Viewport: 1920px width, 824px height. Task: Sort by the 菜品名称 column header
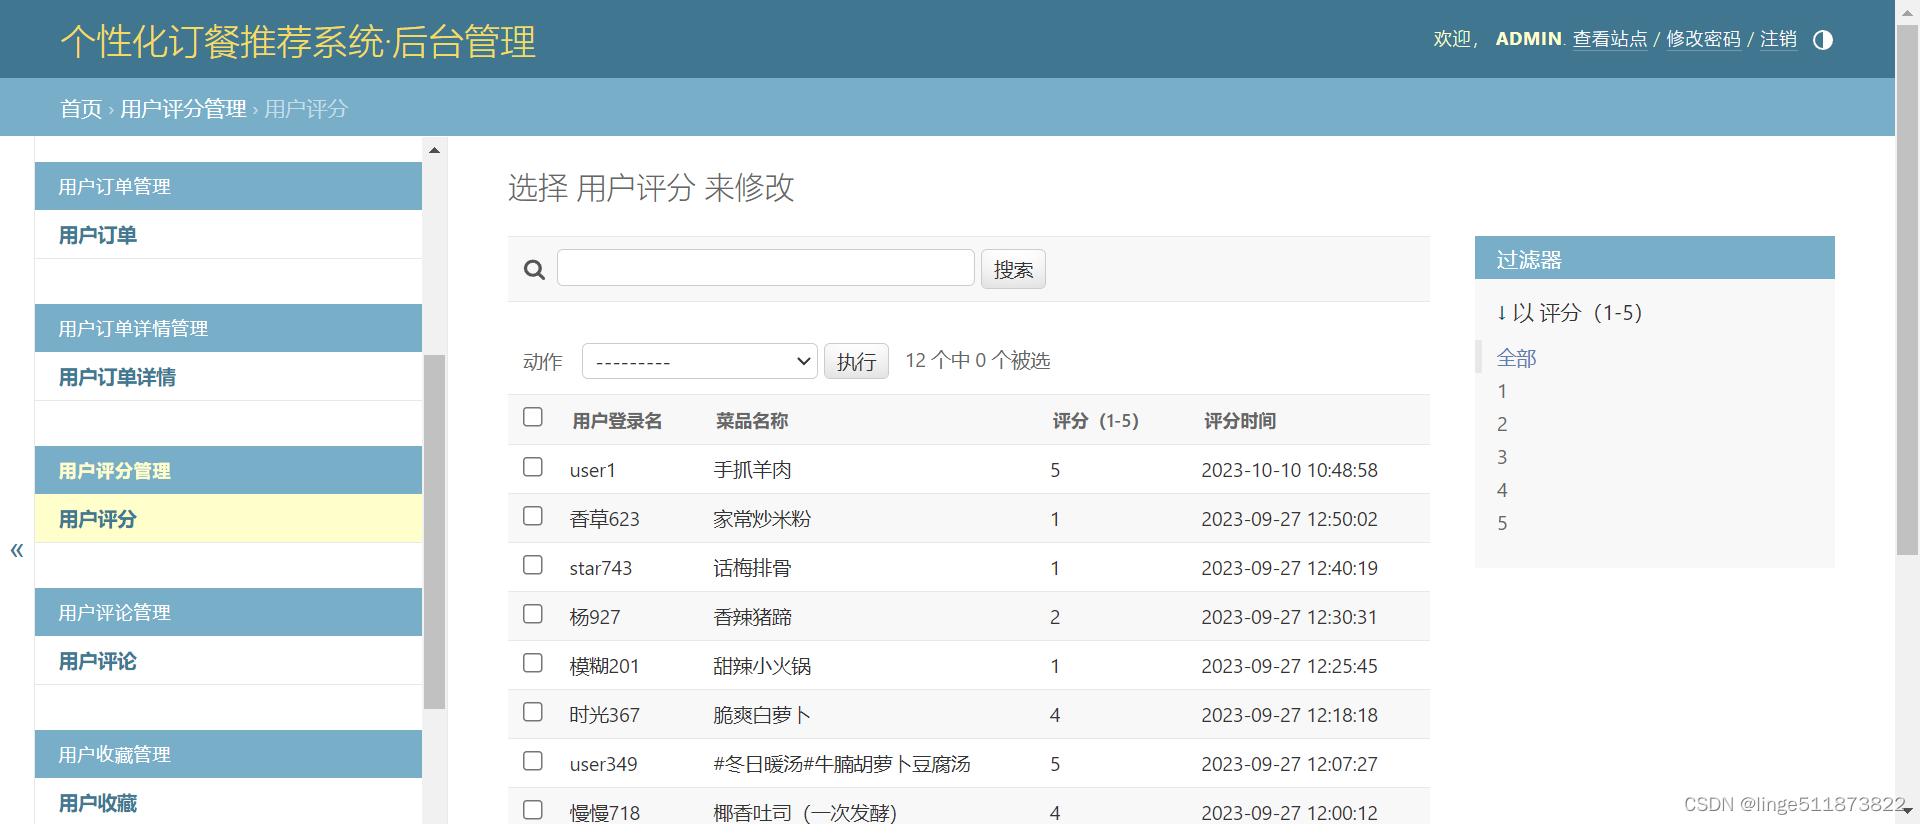coord(752,421)
